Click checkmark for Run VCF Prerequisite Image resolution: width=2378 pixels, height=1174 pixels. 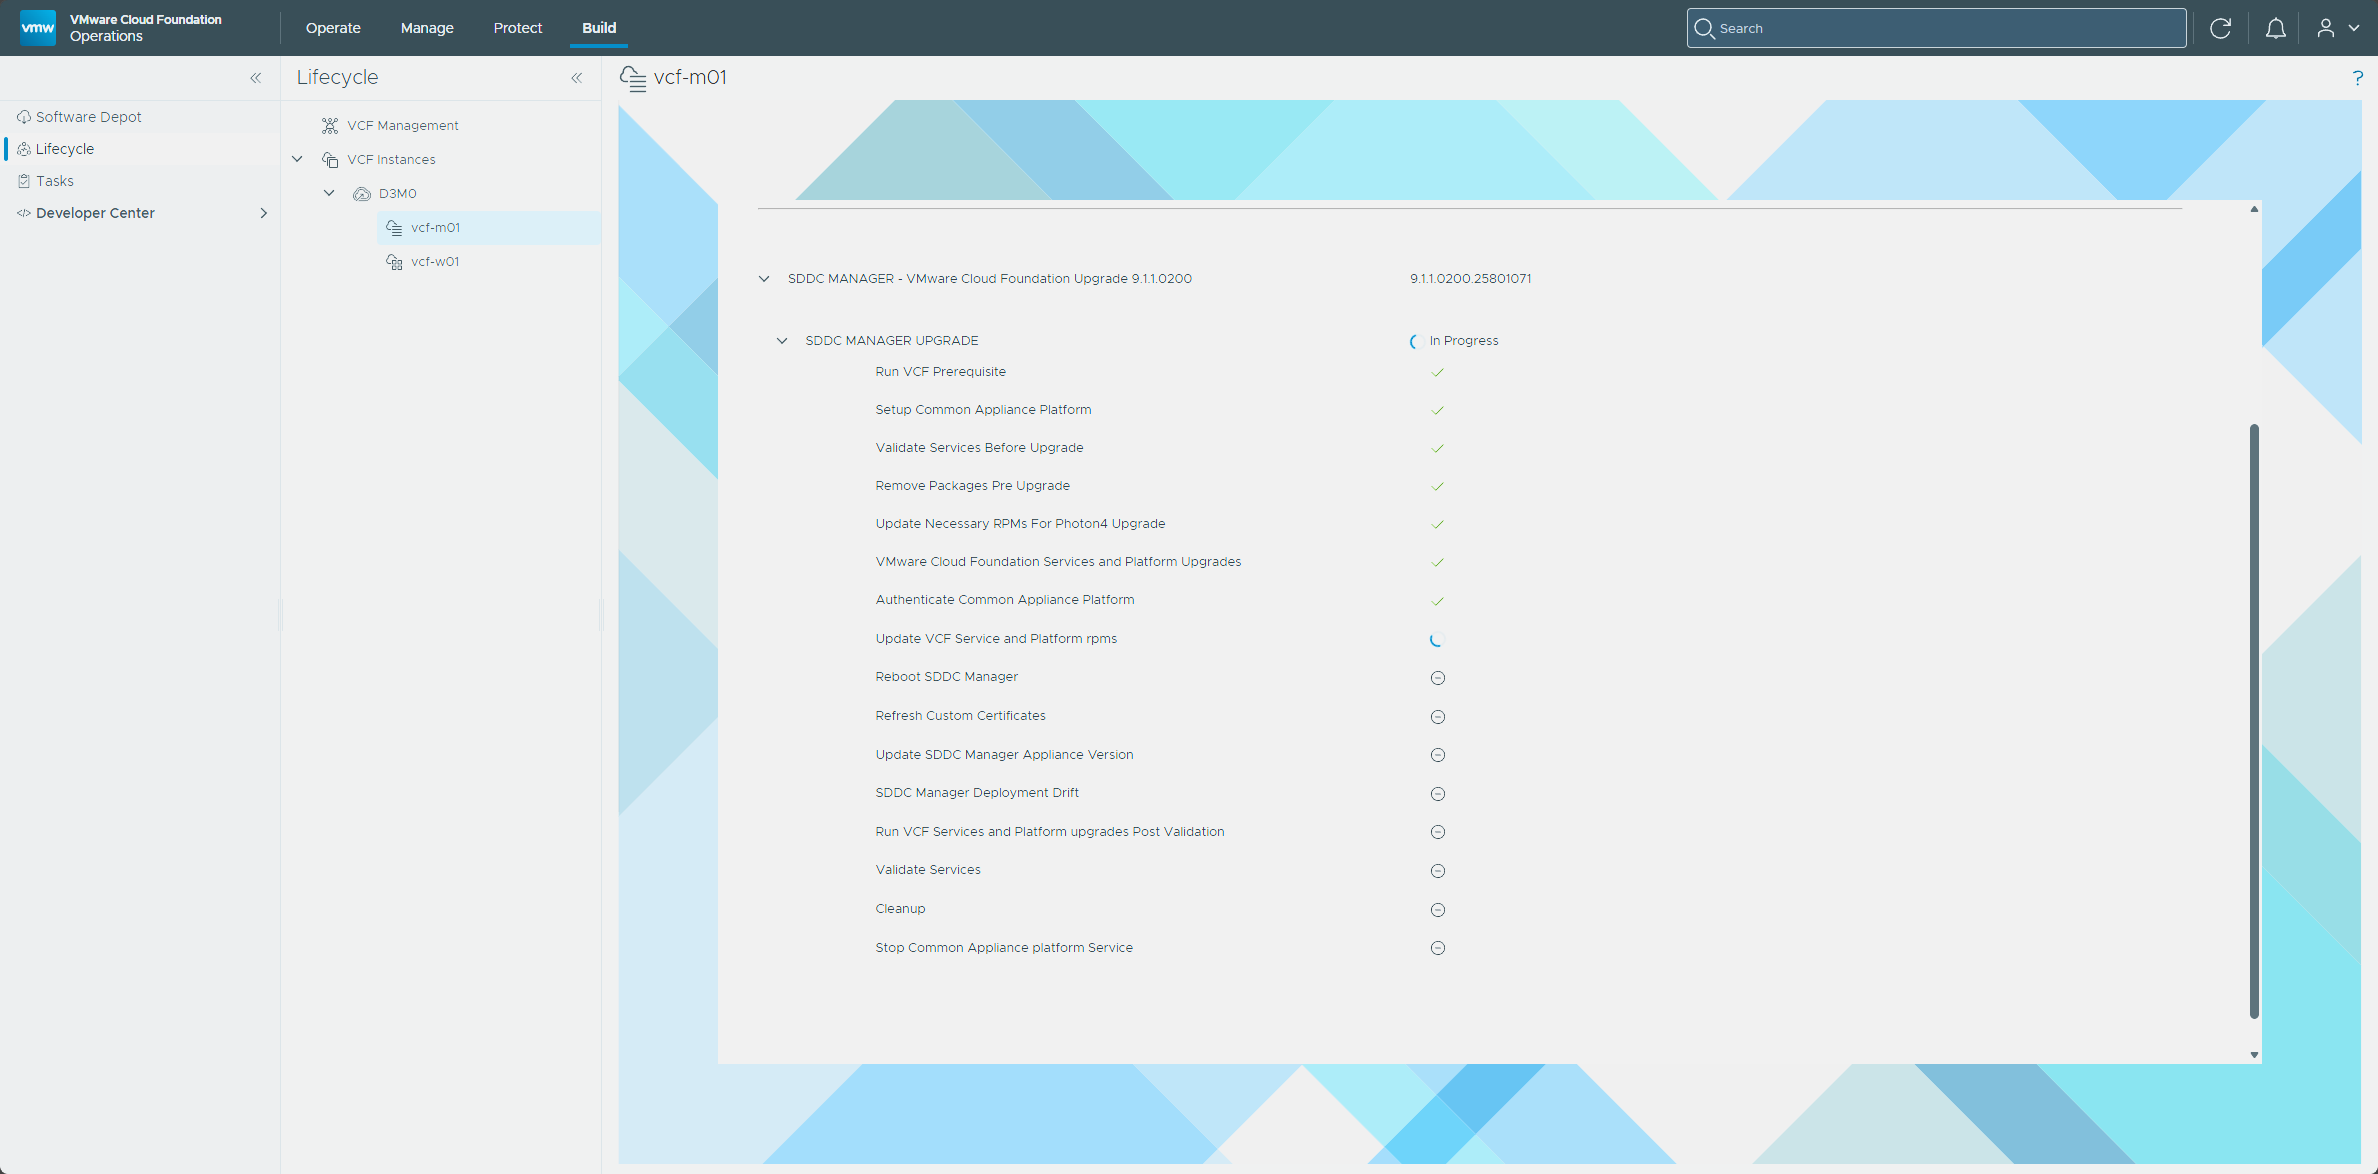coord(1437,372)
